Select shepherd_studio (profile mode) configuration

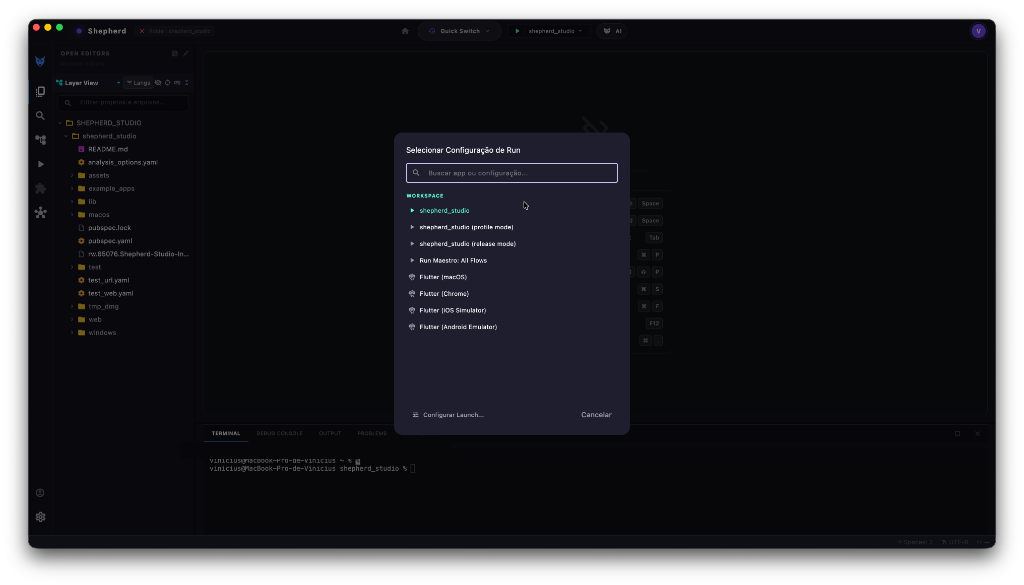pos(511,227)
